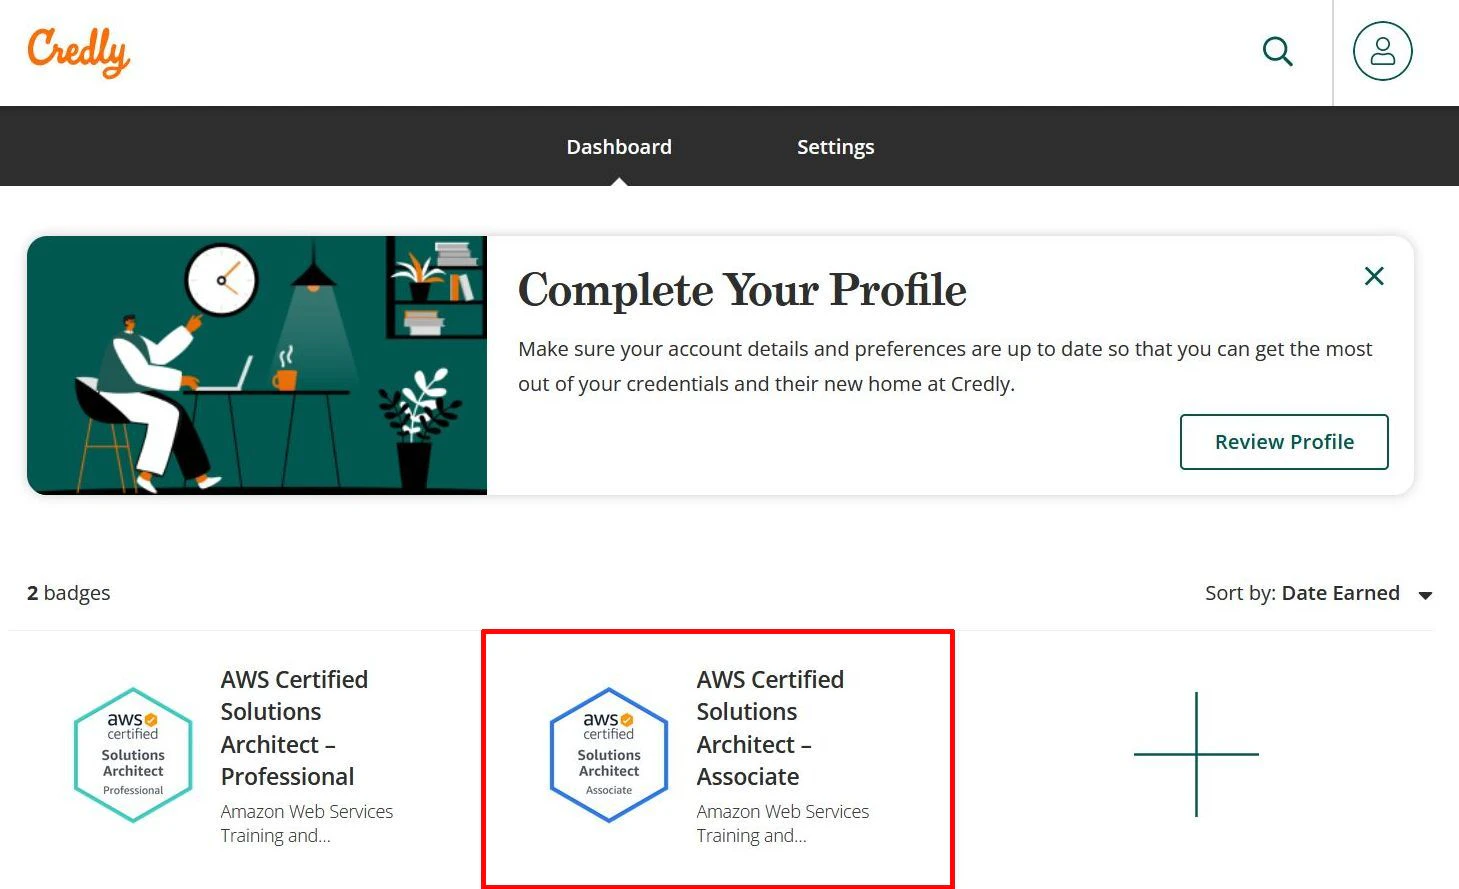Click the 'Make sure your account details' paragraph

[x=945, y=366]
